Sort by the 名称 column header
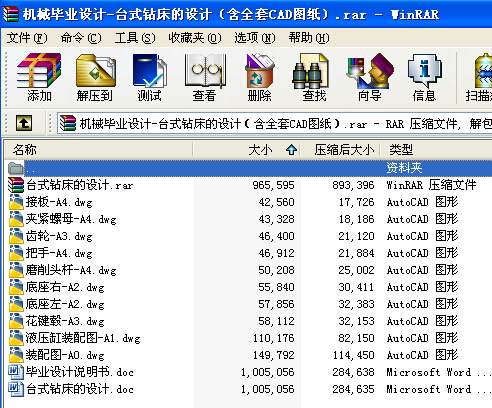492x408 pixels. 99,150
